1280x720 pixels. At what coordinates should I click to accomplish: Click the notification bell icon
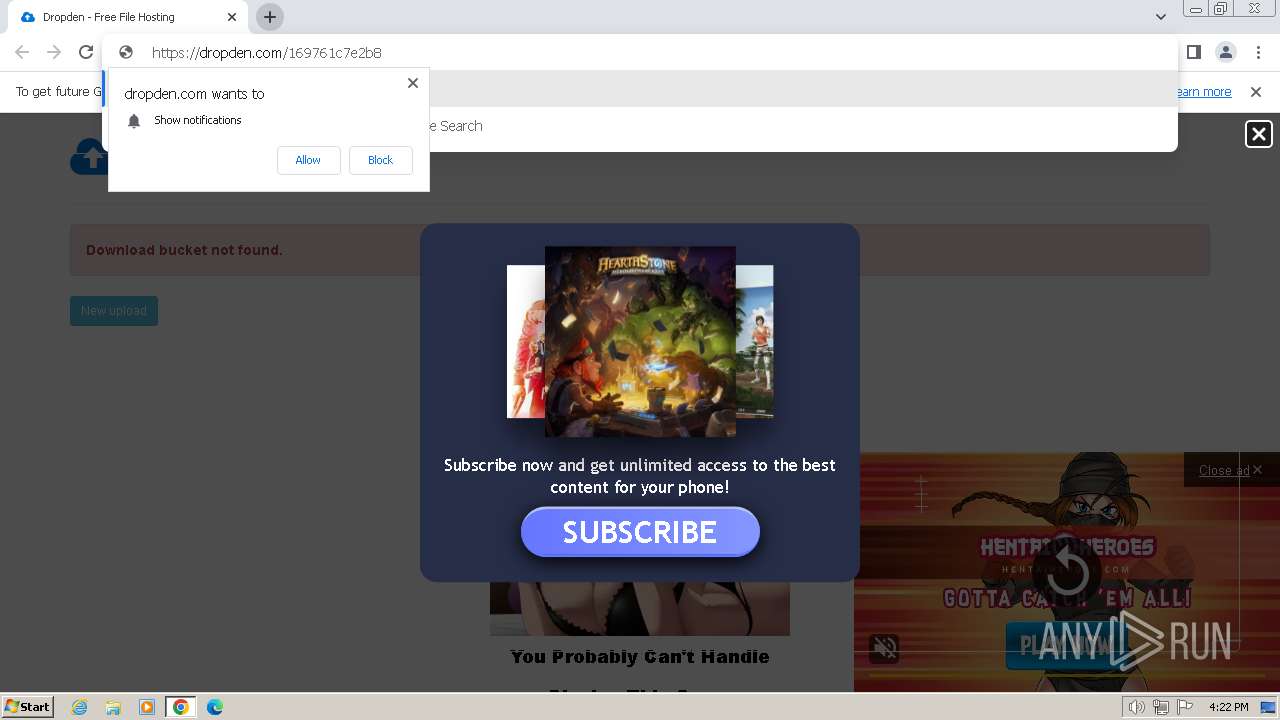134,121
